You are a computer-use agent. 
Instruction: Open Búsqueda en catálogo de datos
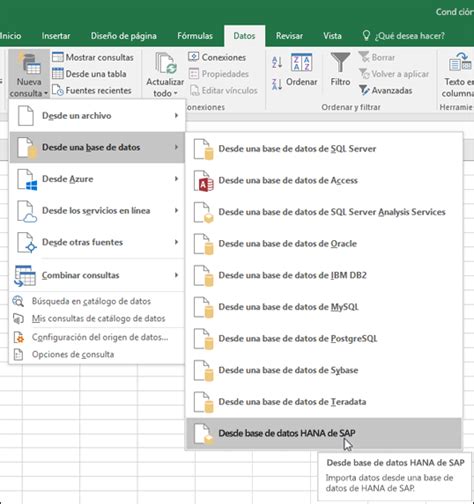pos(97,301)
